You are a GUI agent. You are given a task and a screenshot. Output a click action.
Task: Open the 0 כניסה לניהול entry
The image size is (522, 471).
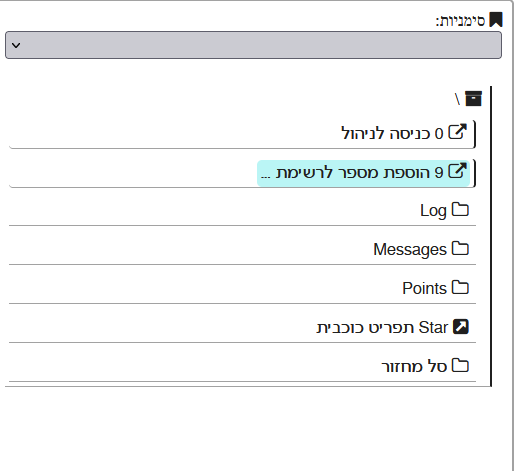(242, 134)
